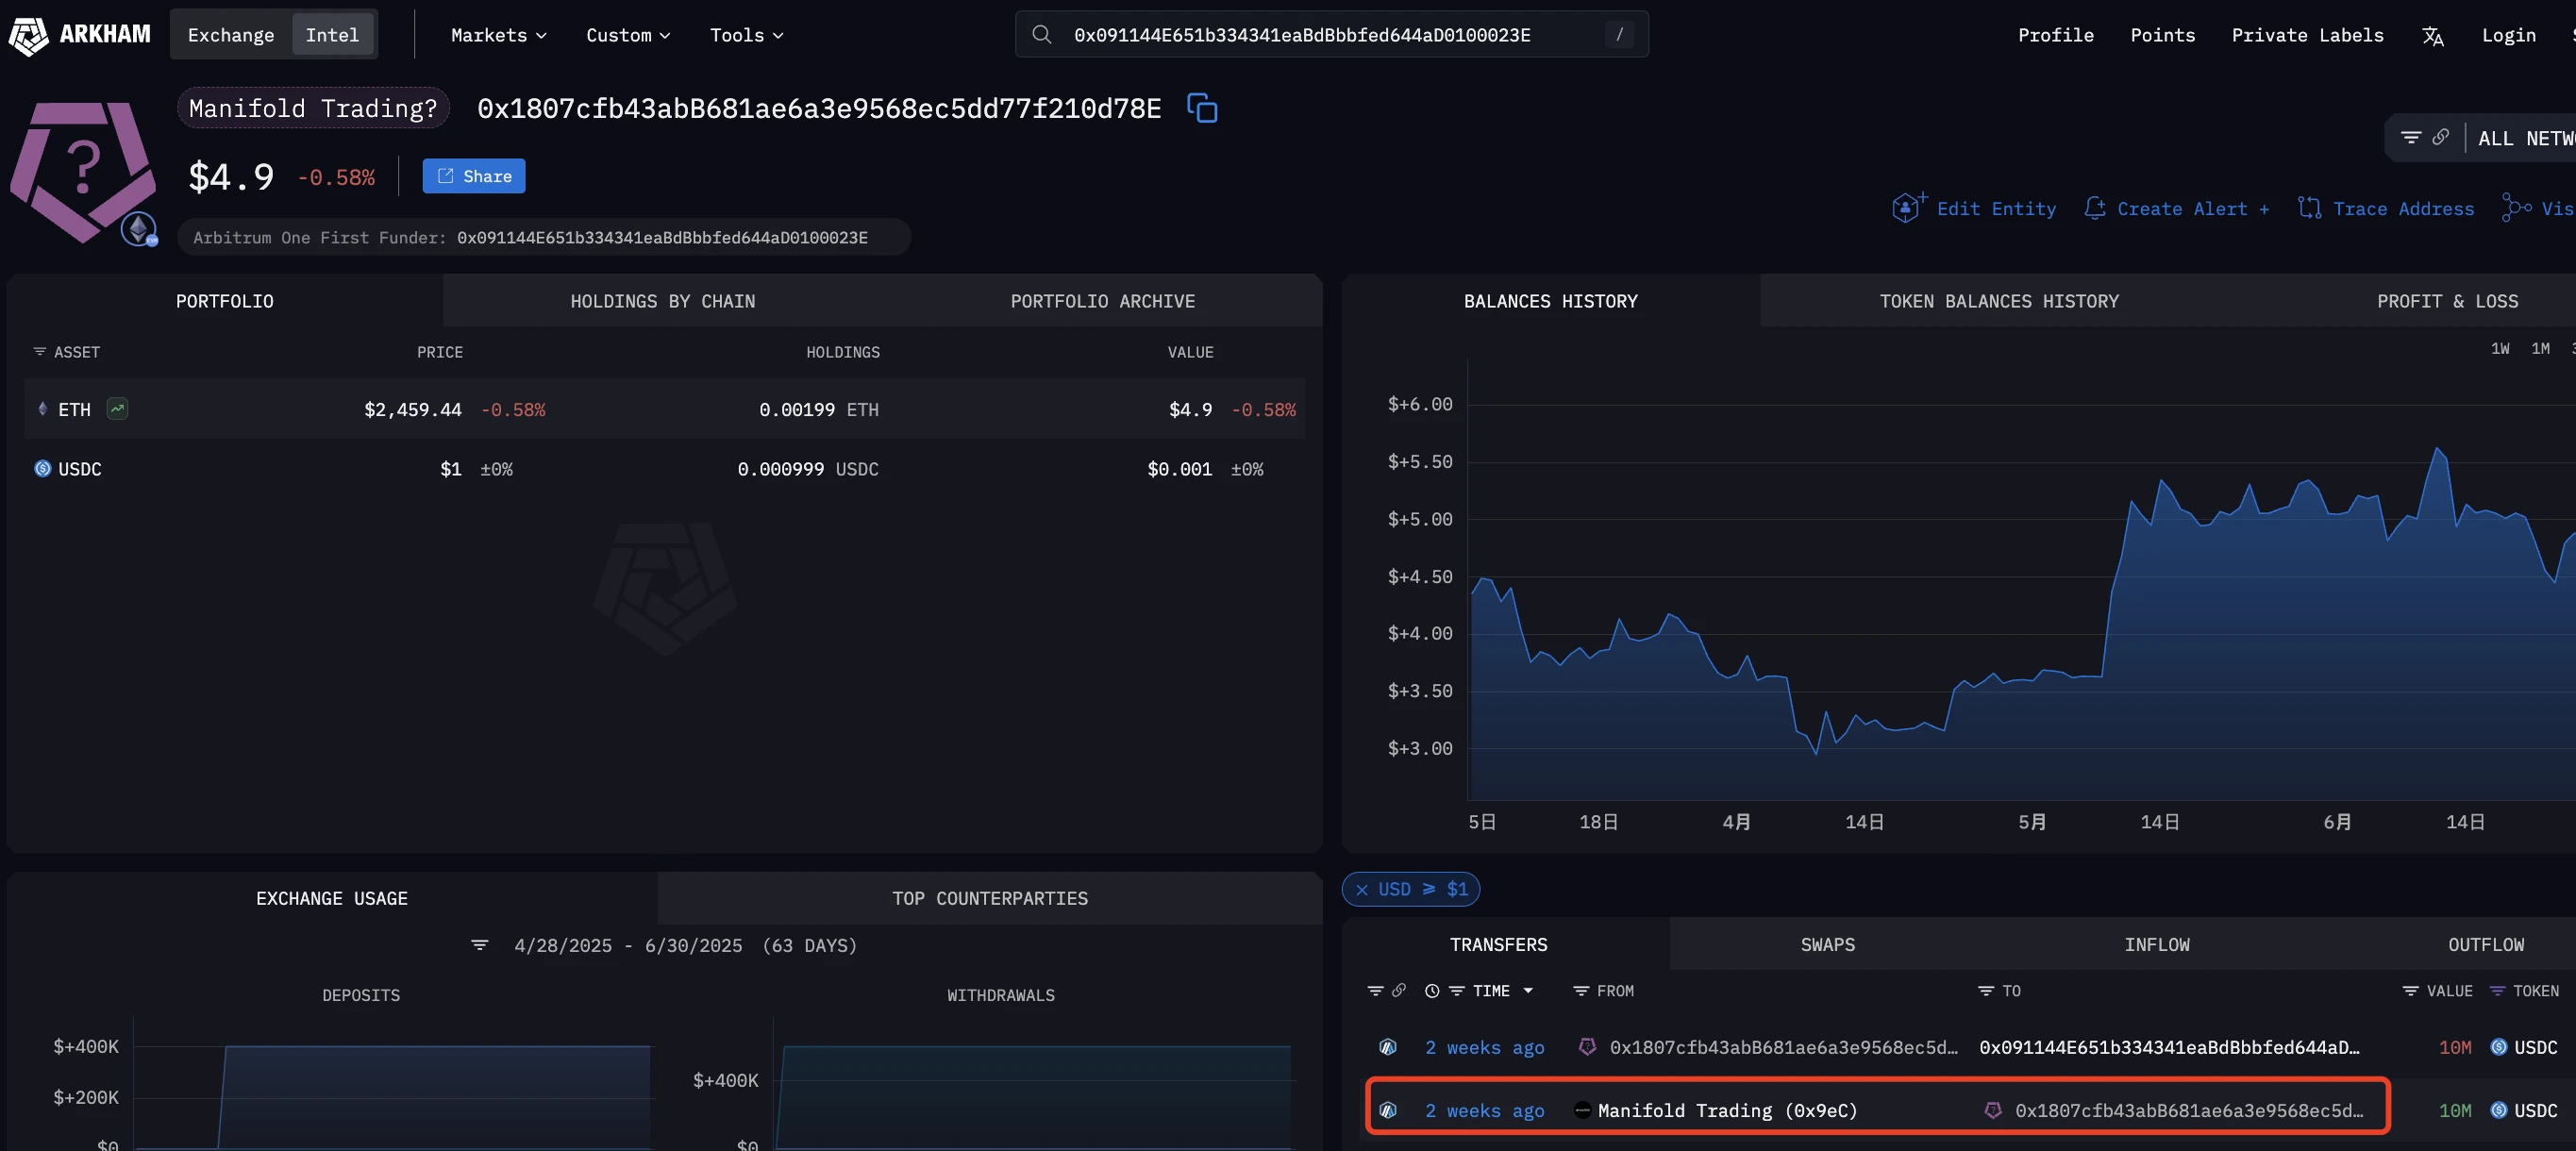
Task: Select the 1W chart timeframe
Action: tap(2500, 348)
